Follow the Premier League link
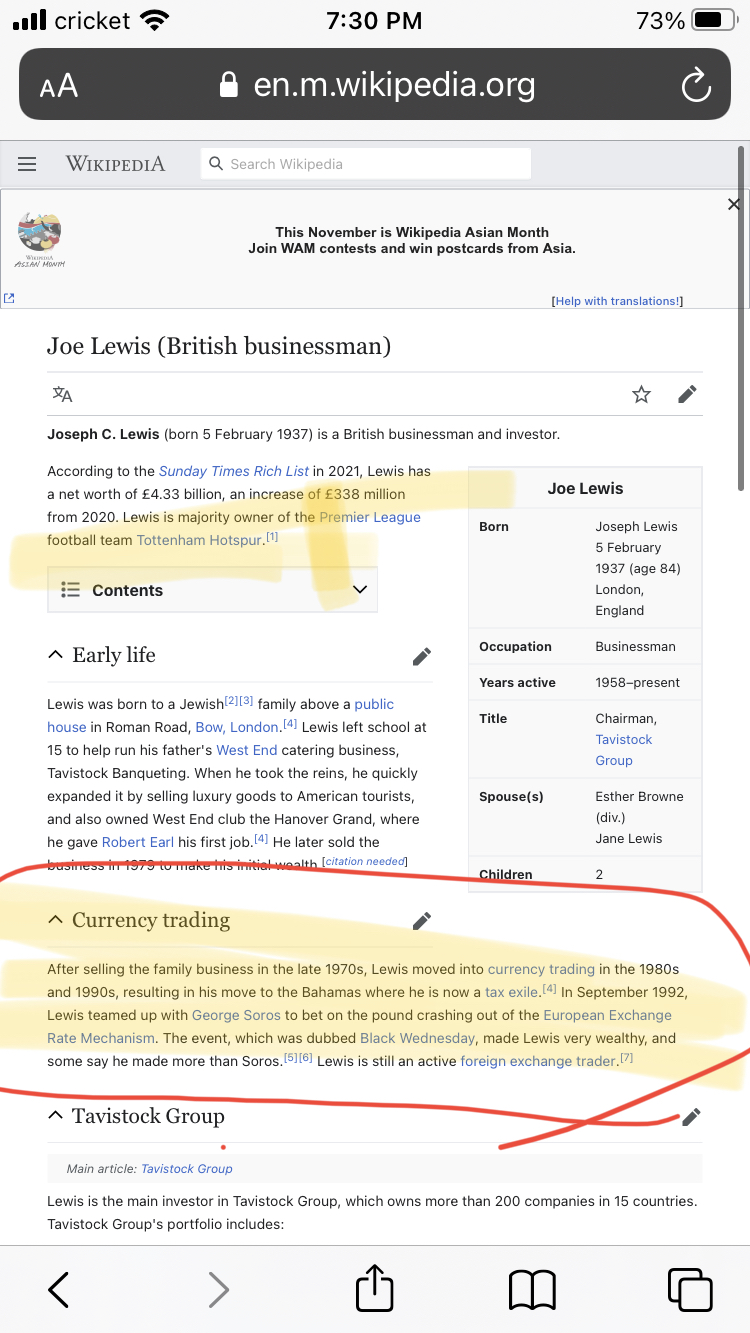The width and height of the screenshot is (750, 1333). (370, 517)
